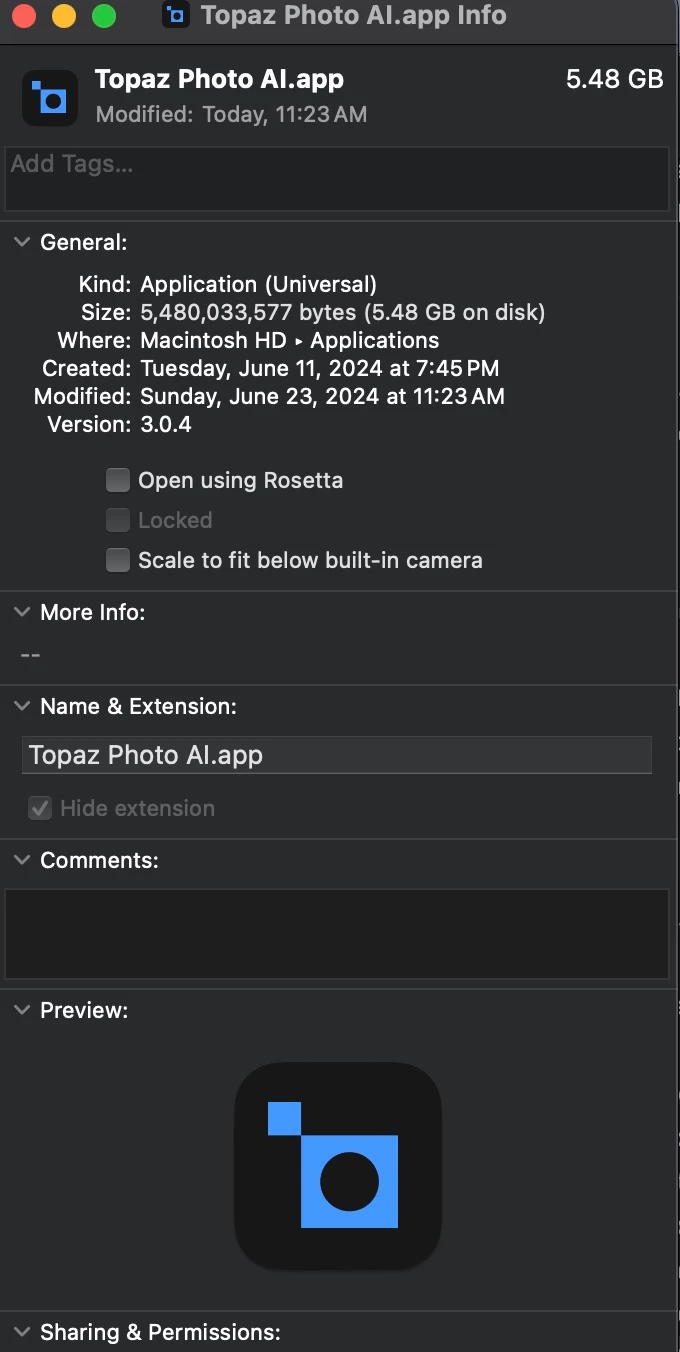Click the green zoom window button

pyautogui.click(x=104, y=16)
